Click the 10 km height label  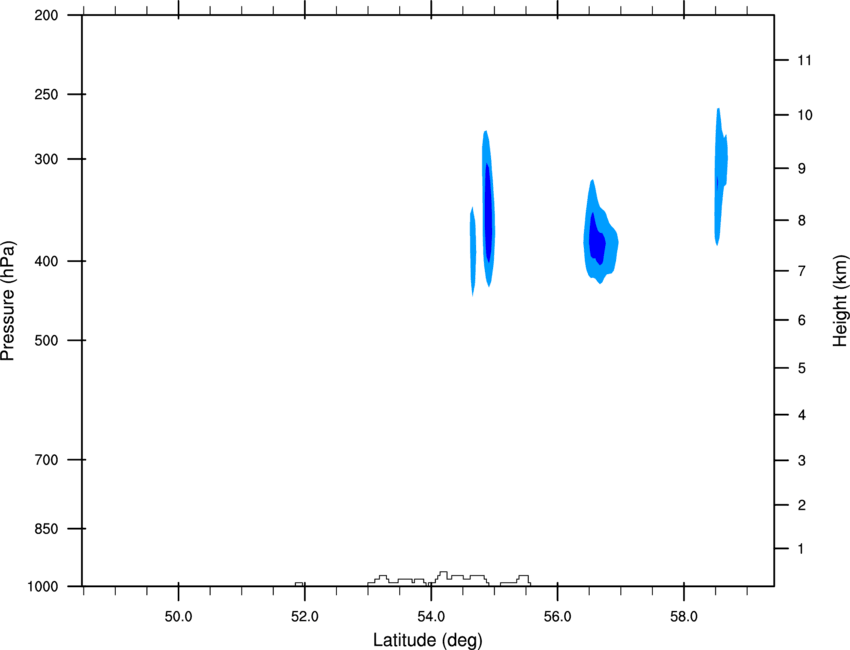click(805, 115)
